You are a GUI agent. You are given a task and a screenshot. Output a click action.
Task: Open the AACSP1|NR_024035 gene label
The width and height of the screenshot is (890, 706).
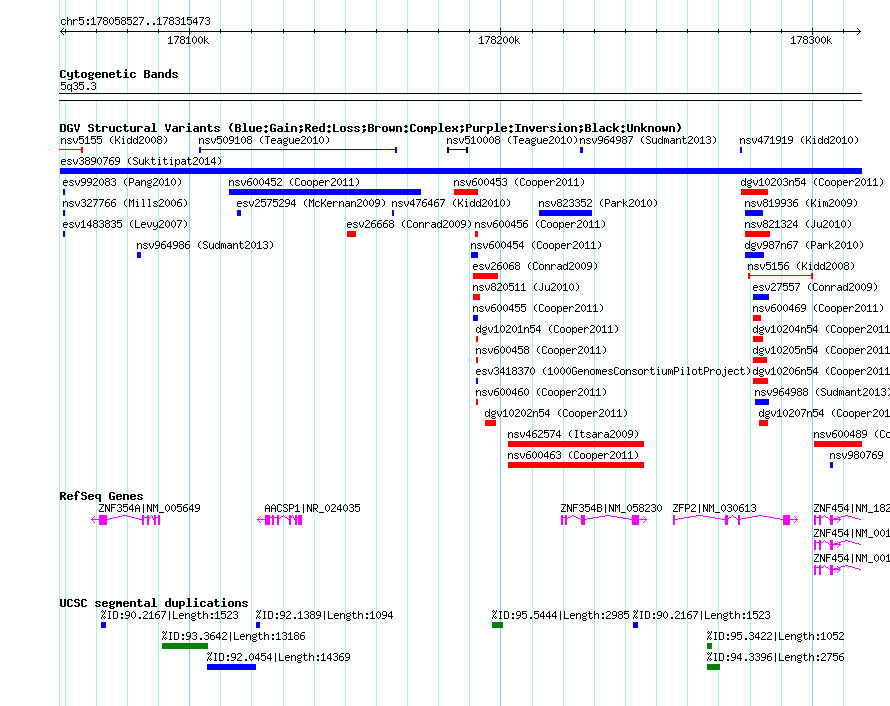click(x=312, y=508)
